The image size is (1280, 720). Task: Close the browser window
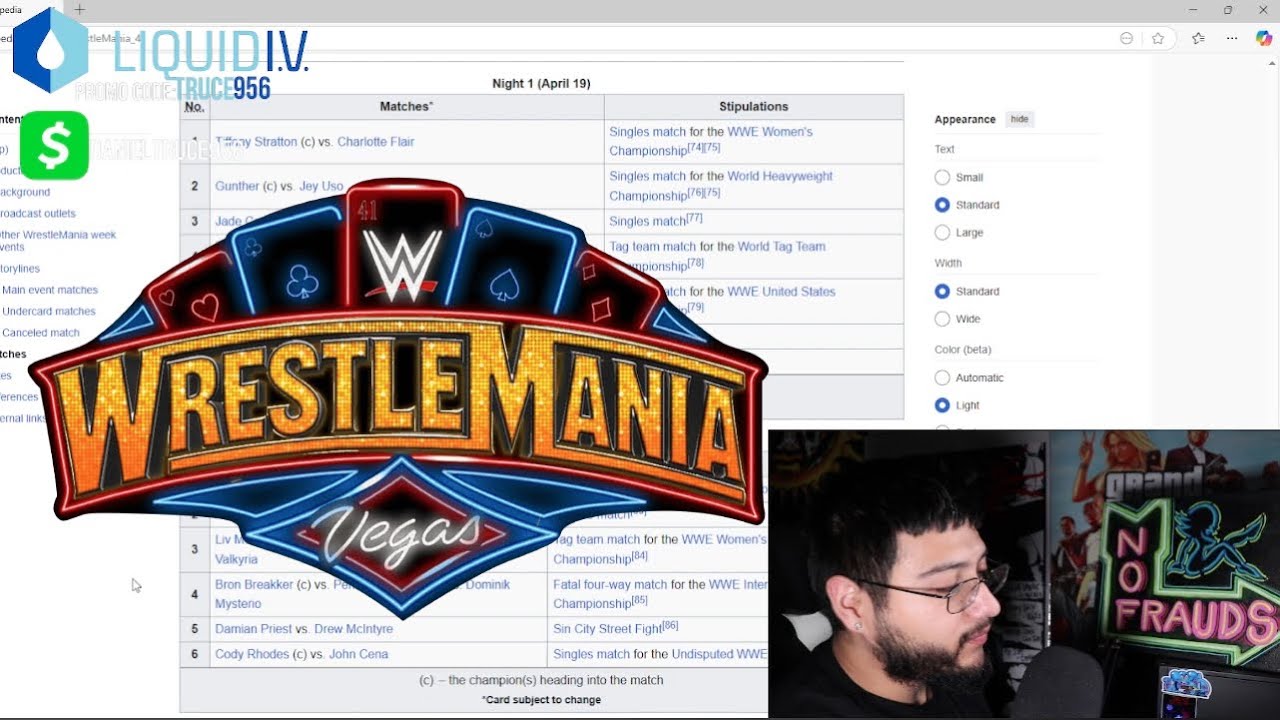point(1263,10)
